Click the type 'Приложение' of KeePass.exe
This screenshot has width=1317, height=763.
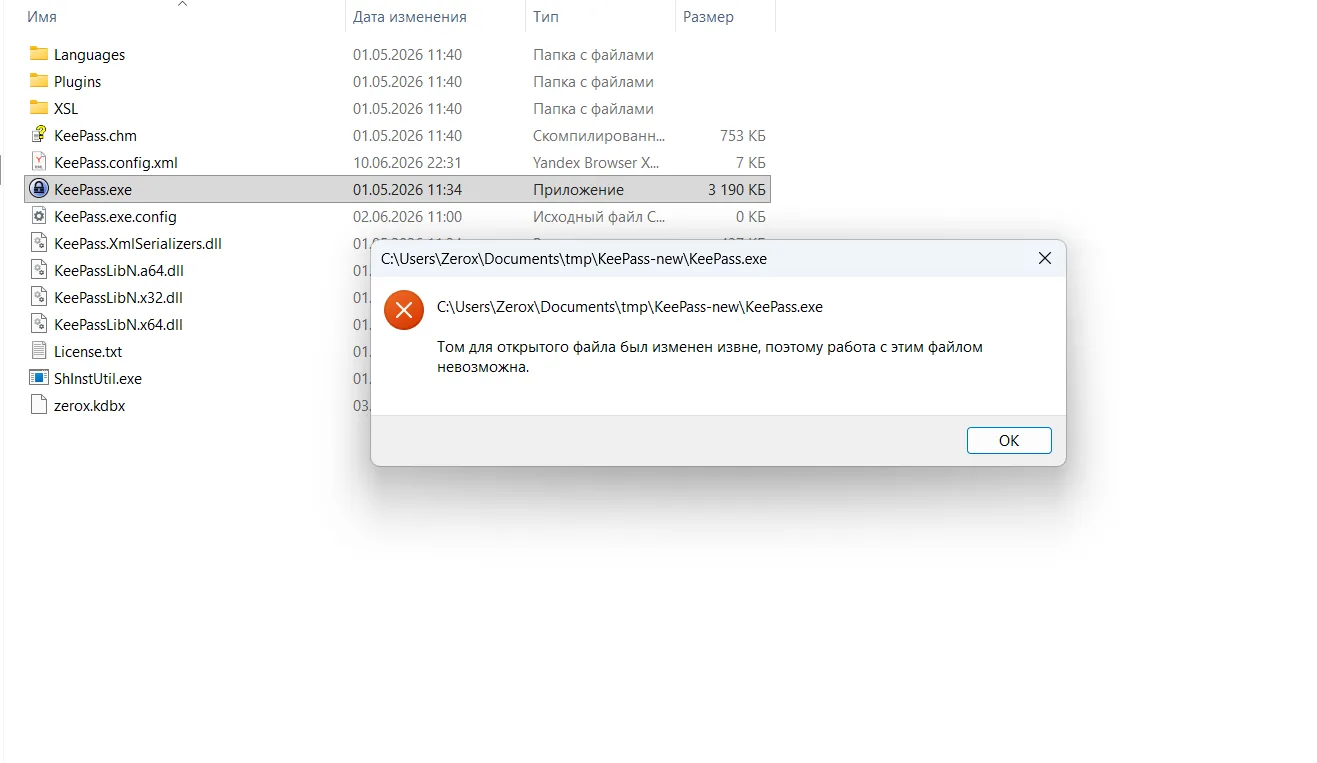click(x=578, y=190)
